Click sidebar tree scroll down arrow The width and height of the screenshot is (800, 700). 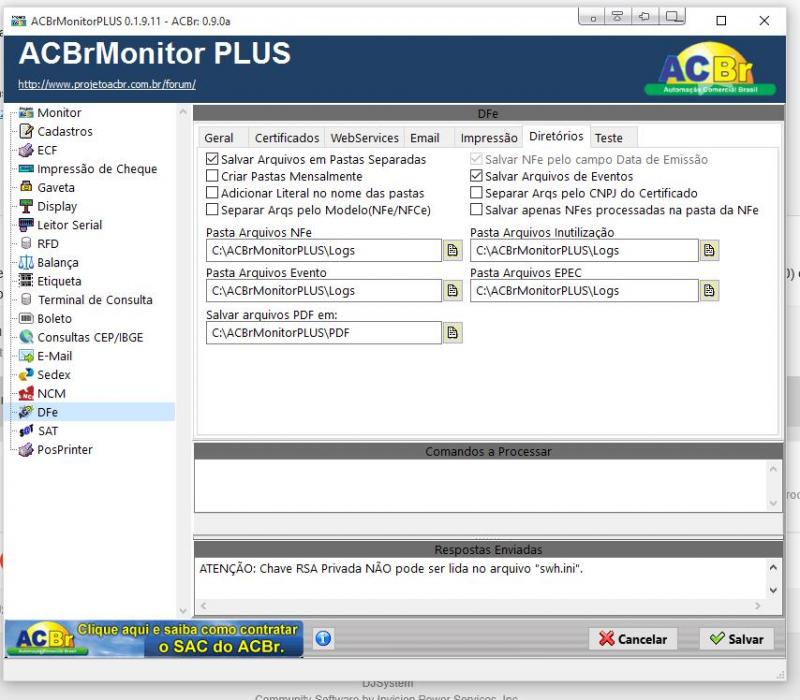tap(183, 611)
